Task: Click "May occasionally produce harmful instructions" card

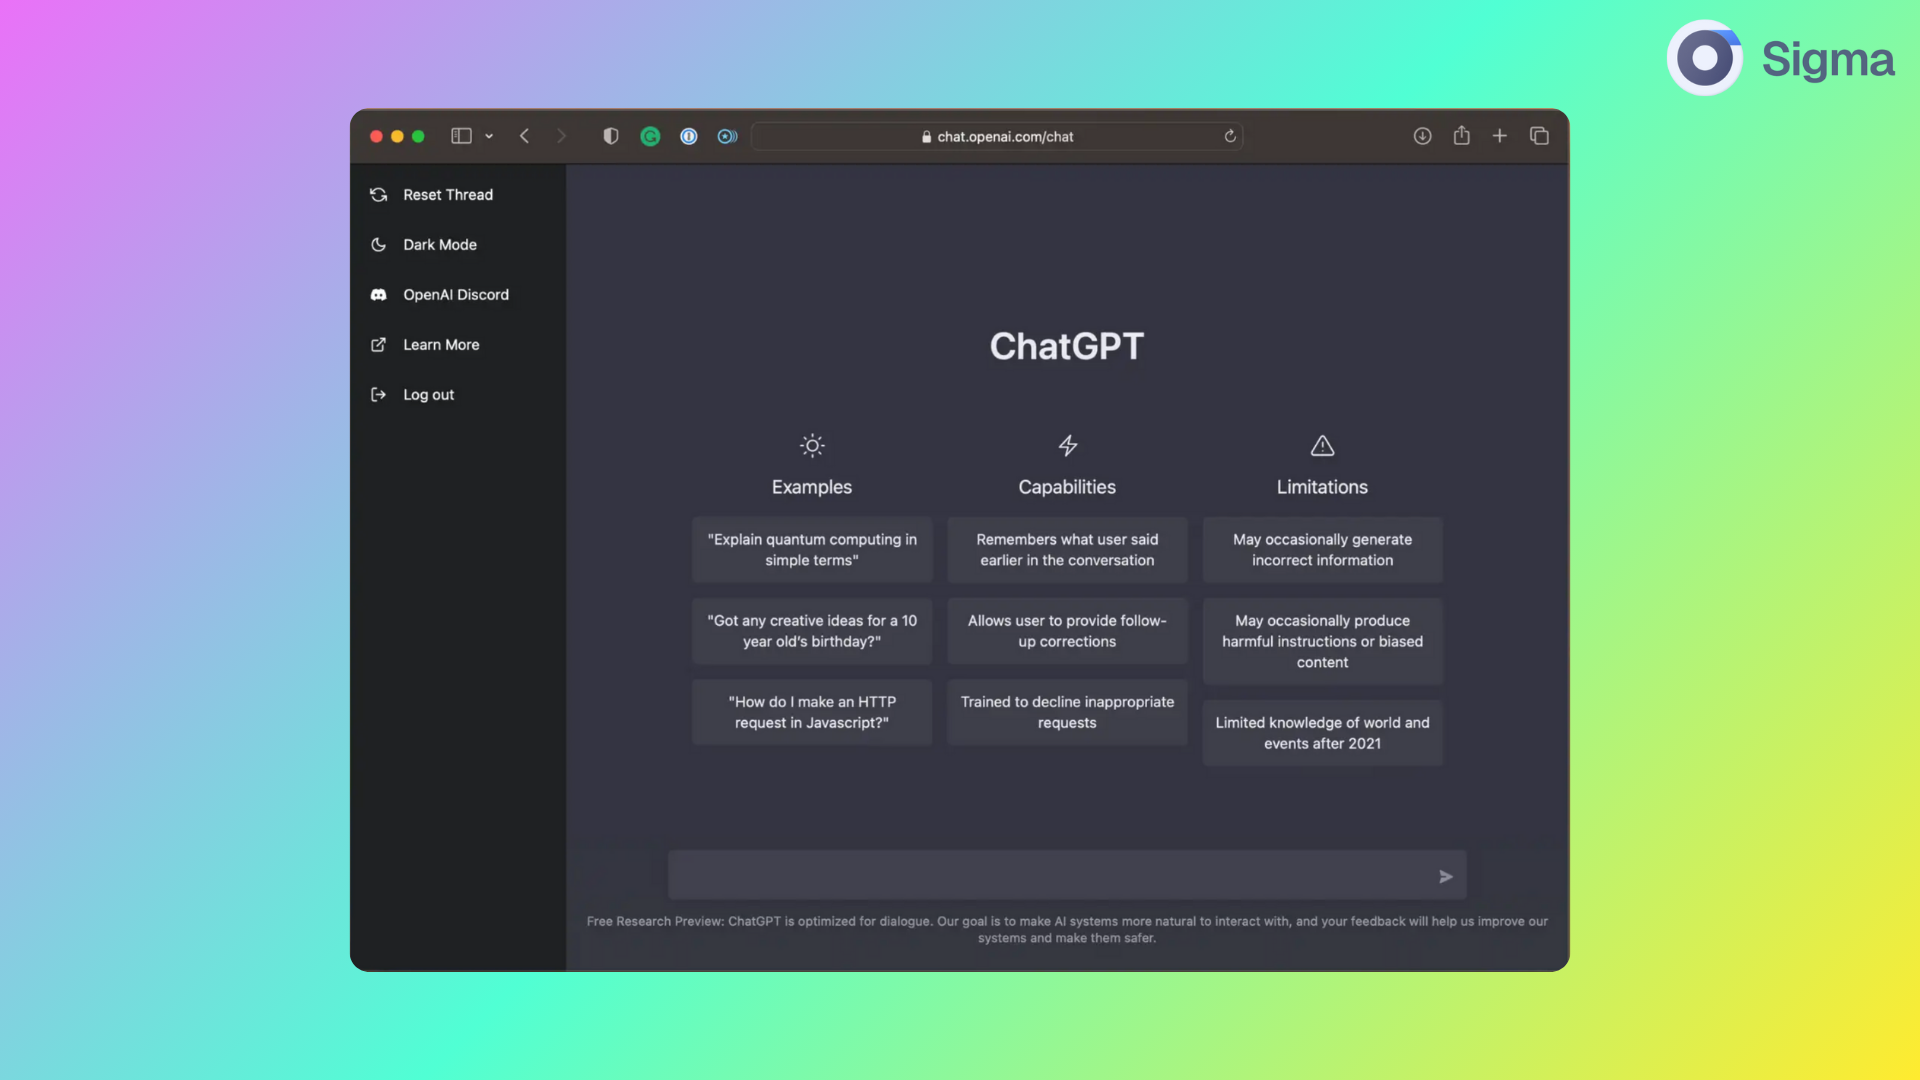Action: click(1322, 641)
